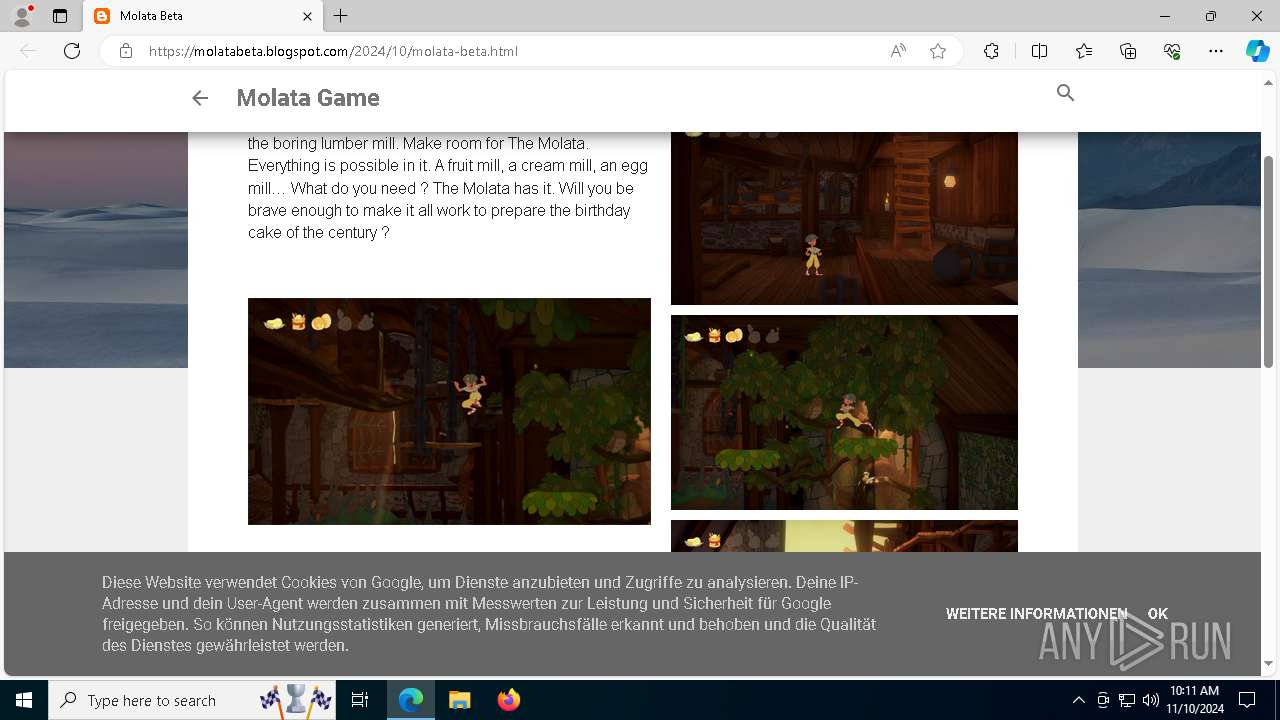
Task: Open the partially visible yellow screenshot
Action: point(844,536)
